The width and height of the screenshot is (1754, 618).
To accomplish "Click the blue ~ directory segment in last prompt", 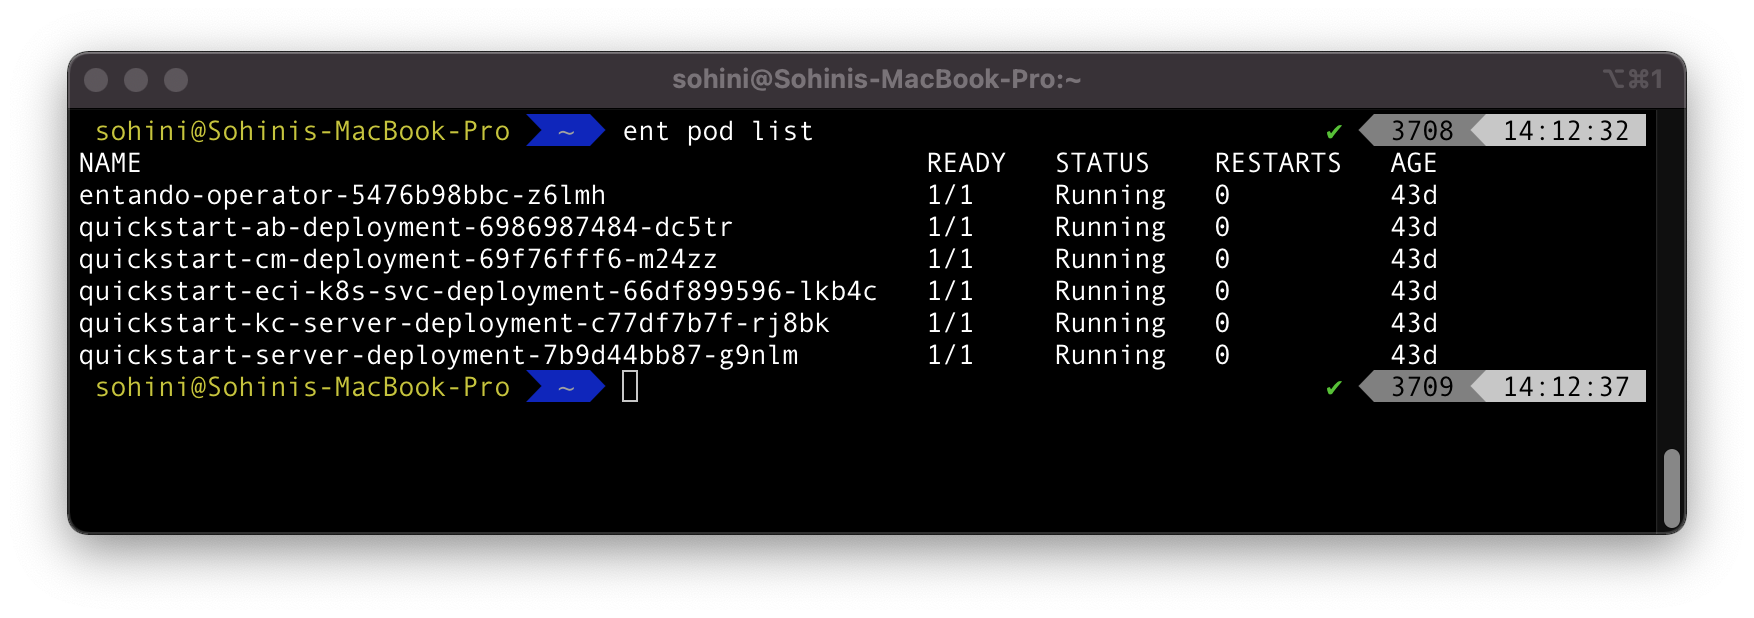I will tap(566, 387).
